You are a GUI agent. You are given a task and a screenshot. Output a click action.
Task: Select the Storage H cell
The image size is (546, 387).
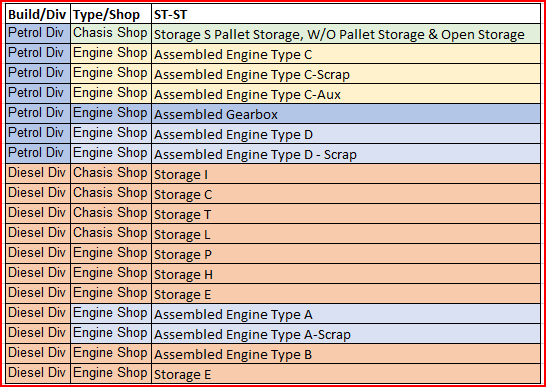346,273
